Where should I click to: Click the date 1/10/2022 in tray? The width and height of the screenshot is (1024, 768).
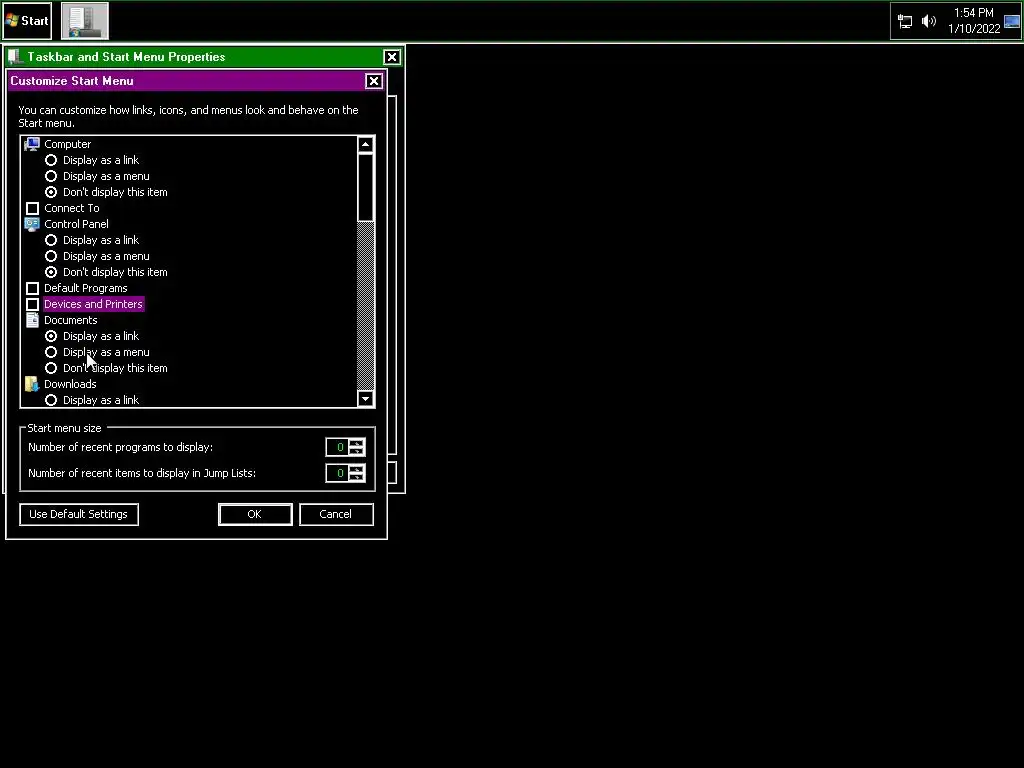tap(974, 29)
